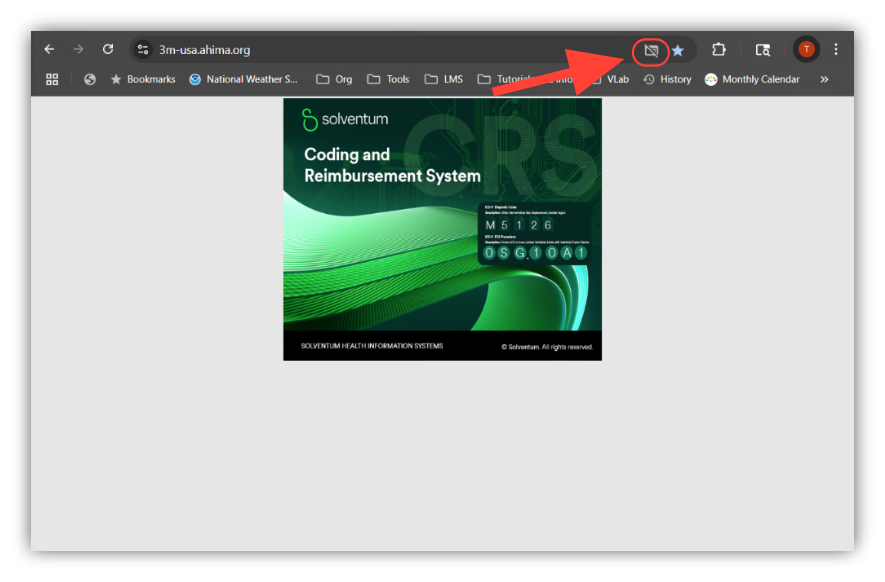The image size is (885, 582).
Task: Click the address bar URL 3m-usa.ahima.org
Action: tap(205, 50)
